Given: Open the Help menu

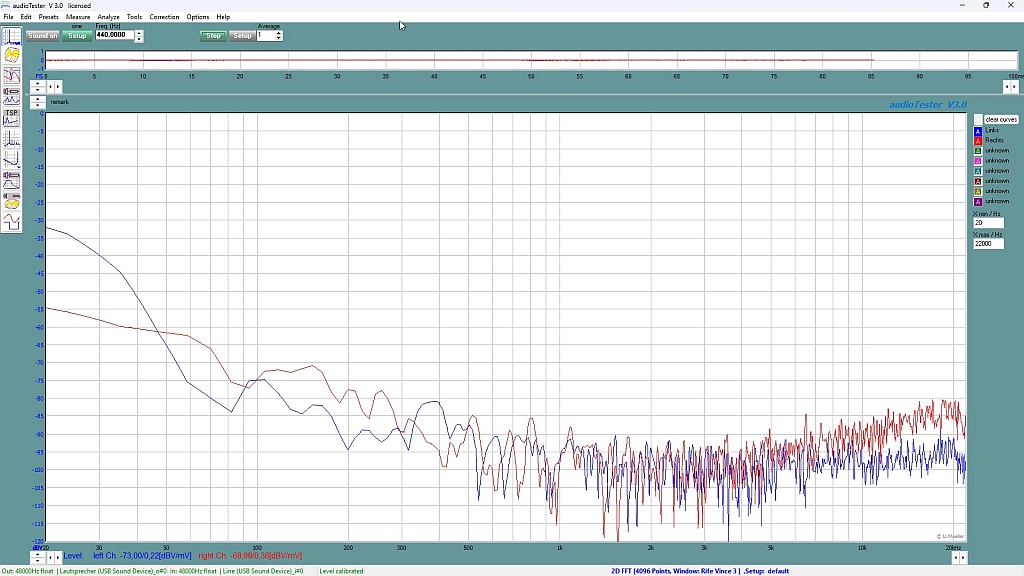Looking at the screenshot, I should point(223,17).
